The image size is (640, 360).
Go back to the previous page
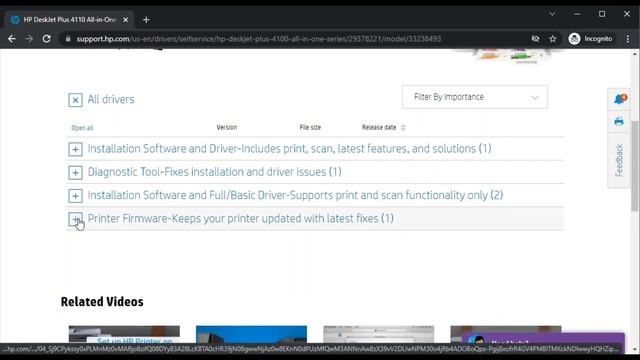coord(12,39)
